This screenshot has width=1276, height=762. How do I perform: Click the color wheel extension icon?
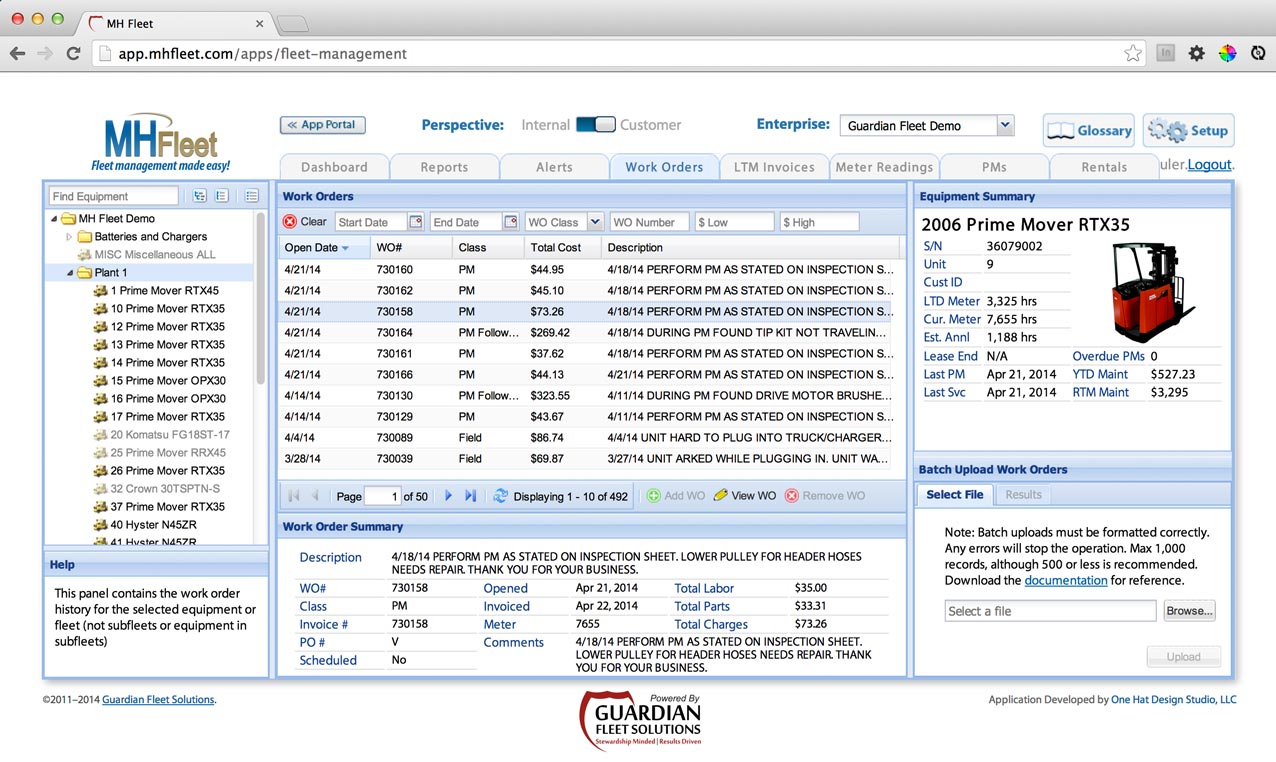point(1227,54)
